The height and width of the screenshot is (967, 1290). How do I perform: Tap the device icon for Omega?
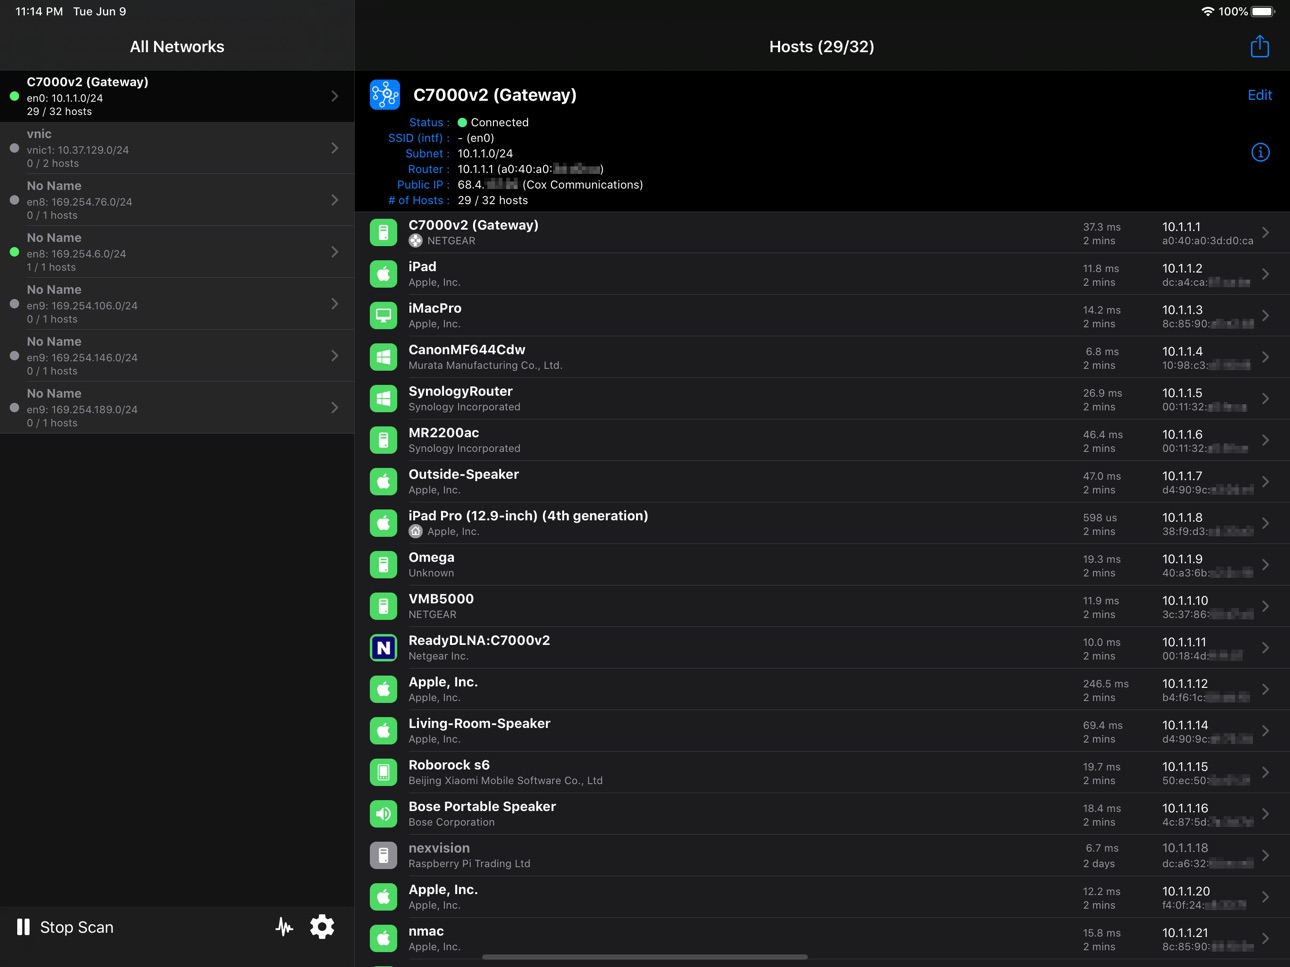383,564
